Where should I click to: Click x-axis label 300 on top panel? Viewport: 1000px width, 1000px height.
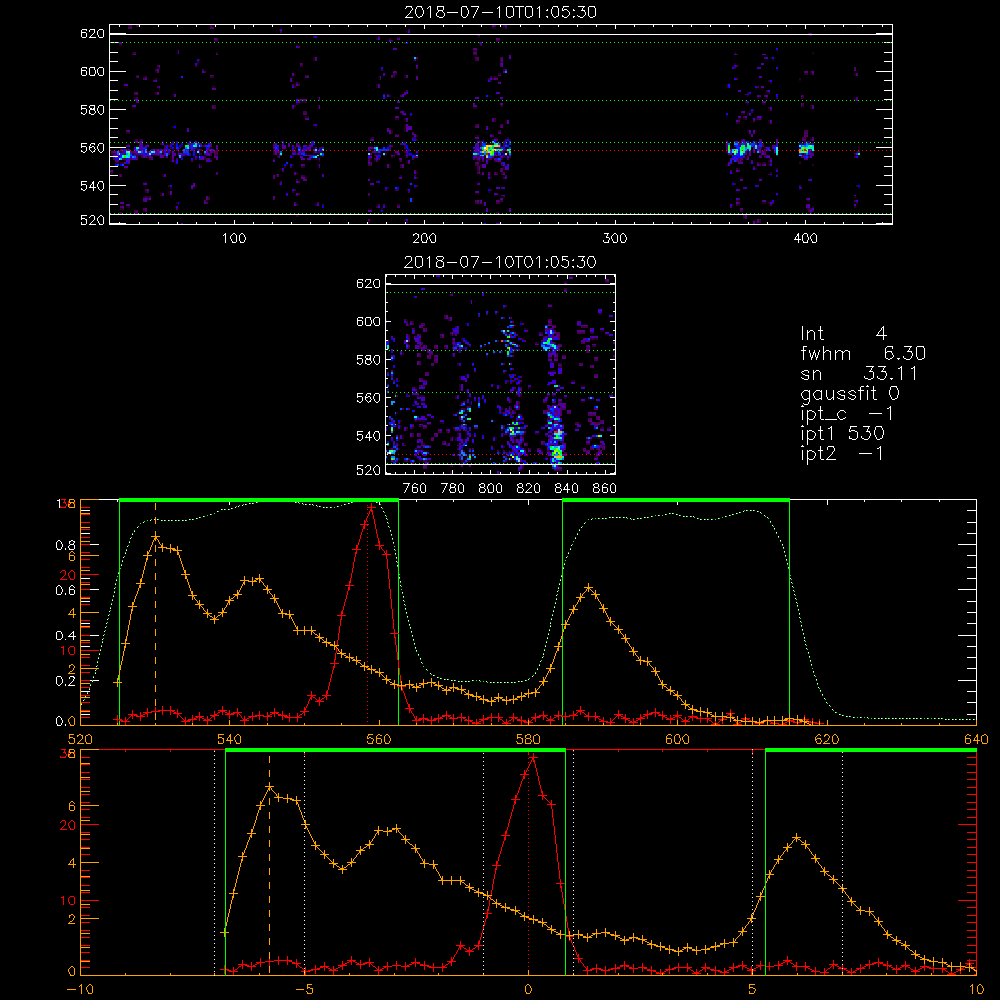tap(615, 239)
